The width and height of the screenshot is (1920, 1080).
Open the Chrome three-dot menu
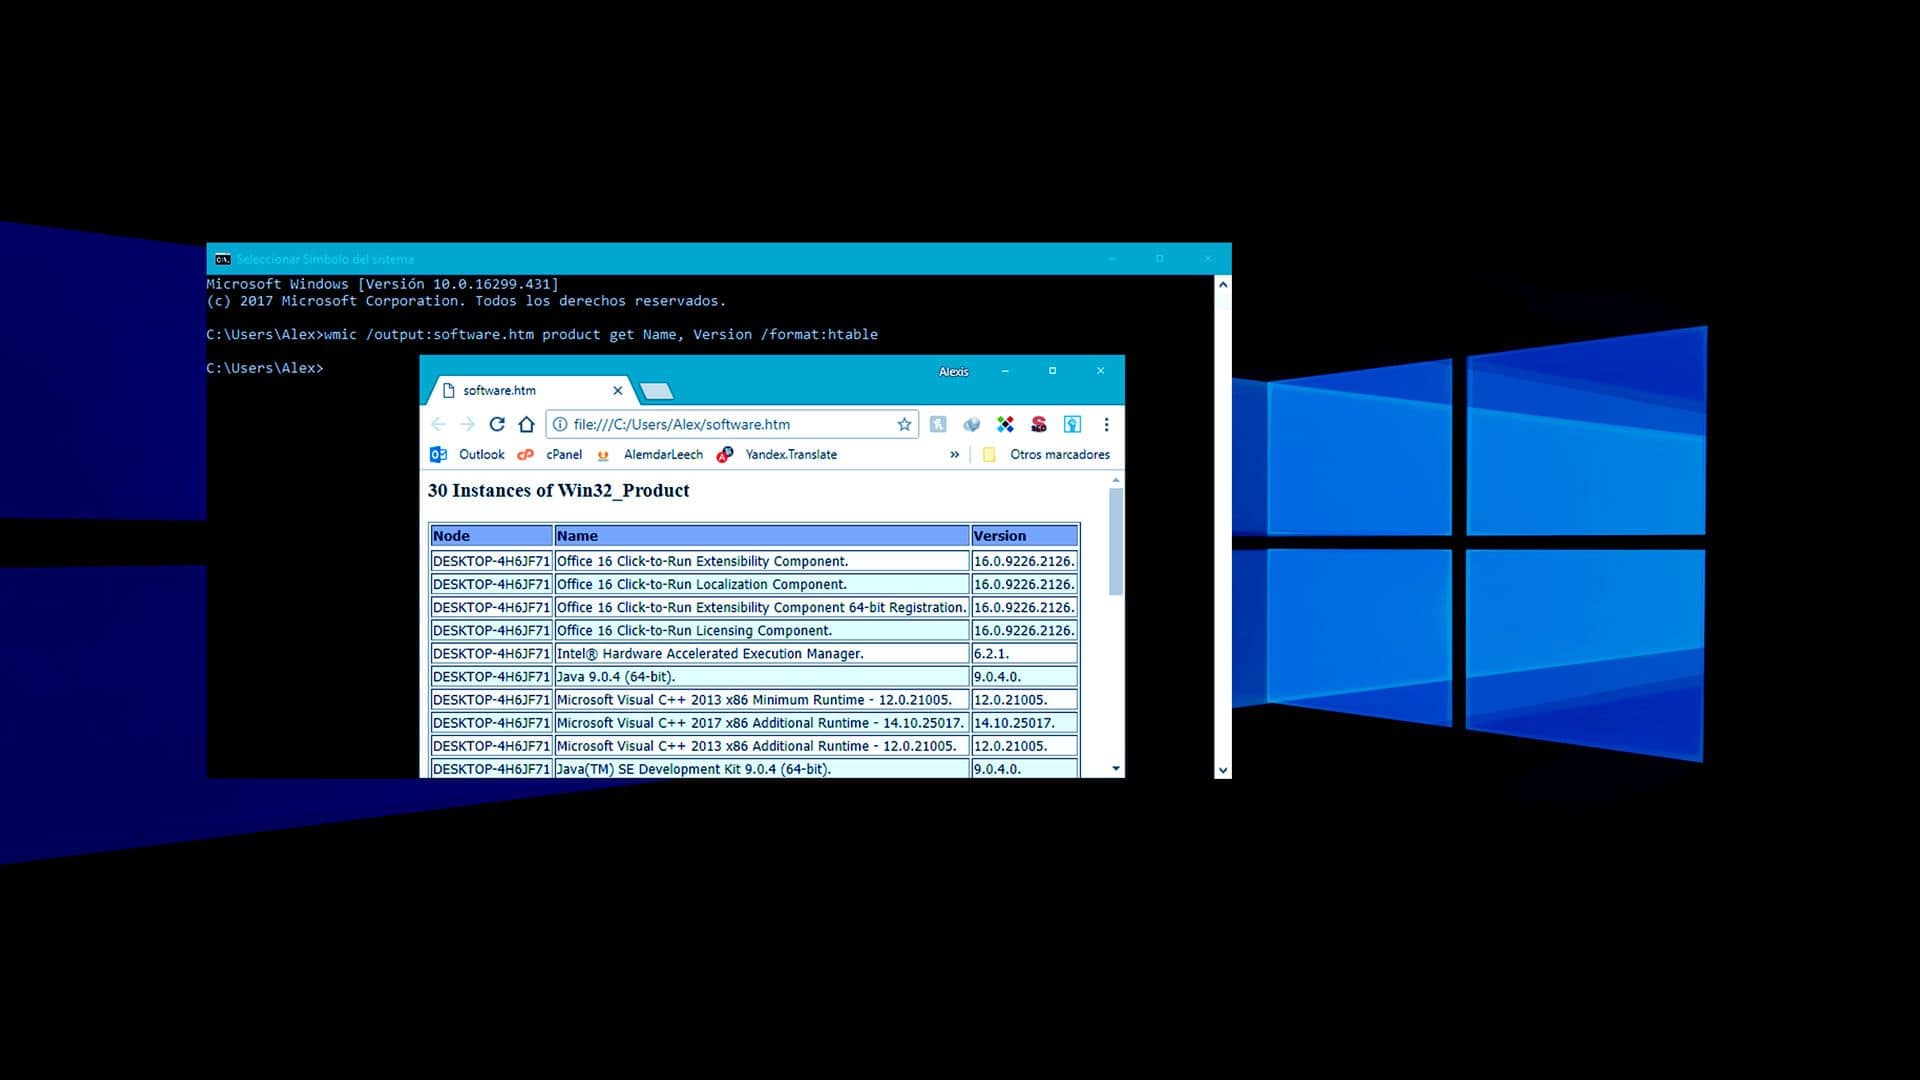pos(1106,424)
